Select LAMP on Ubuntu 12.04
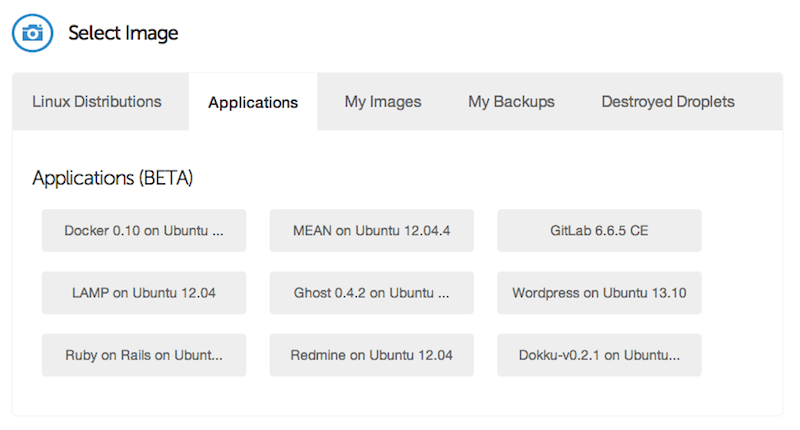Viewport: 800px width, 430px height. 144,293
